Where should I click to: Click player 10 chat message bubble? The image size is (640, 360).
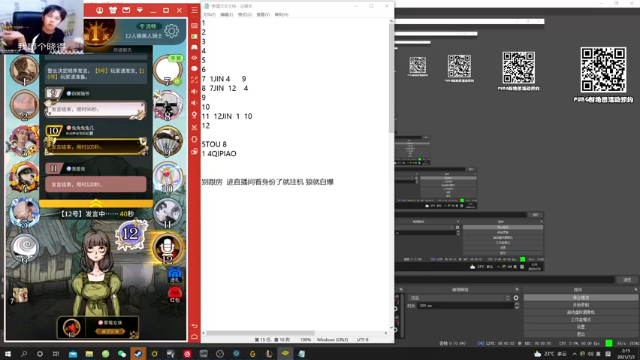coord(96,147)
